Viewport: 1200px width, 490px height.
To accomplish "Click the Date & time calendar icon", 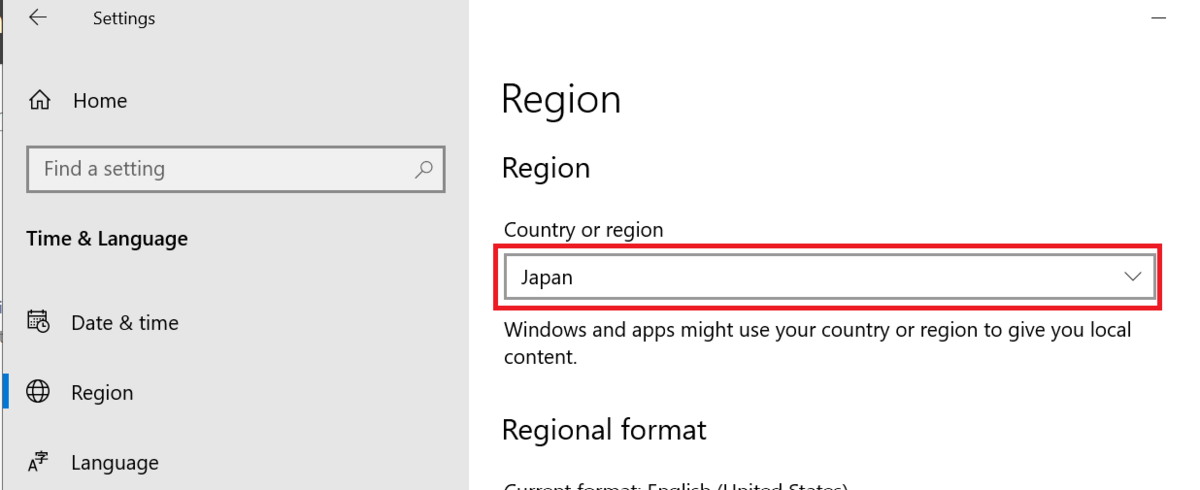I will point(39,322).
